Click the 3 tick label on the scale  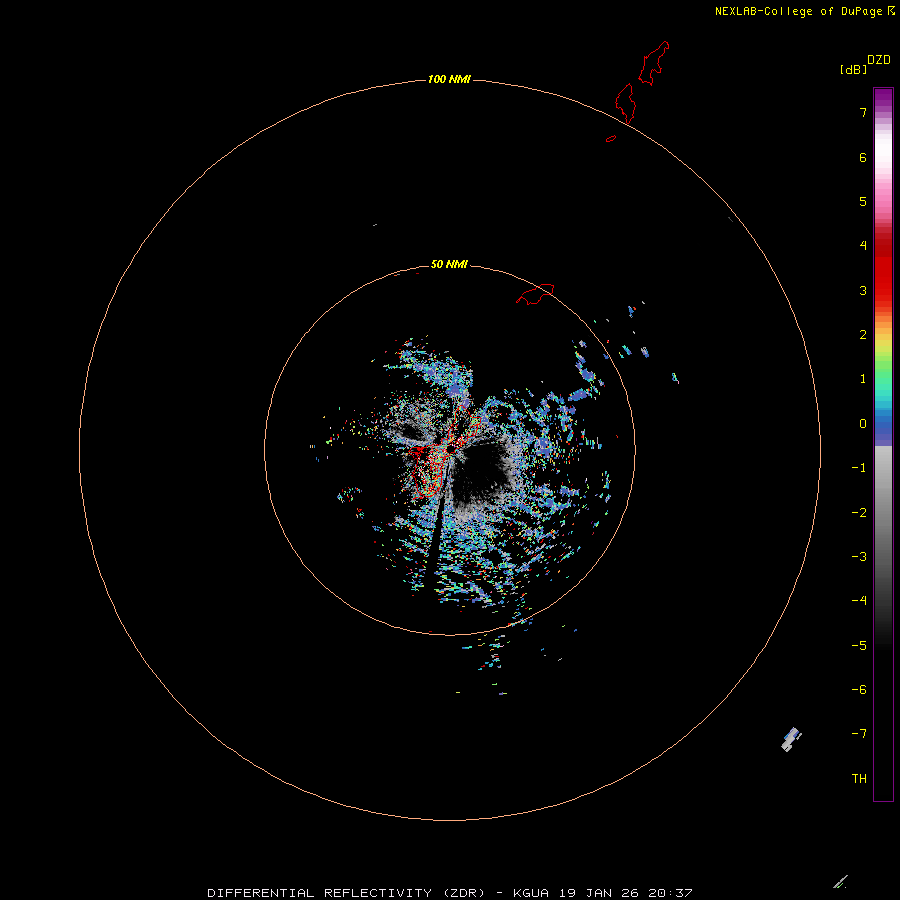863,290
